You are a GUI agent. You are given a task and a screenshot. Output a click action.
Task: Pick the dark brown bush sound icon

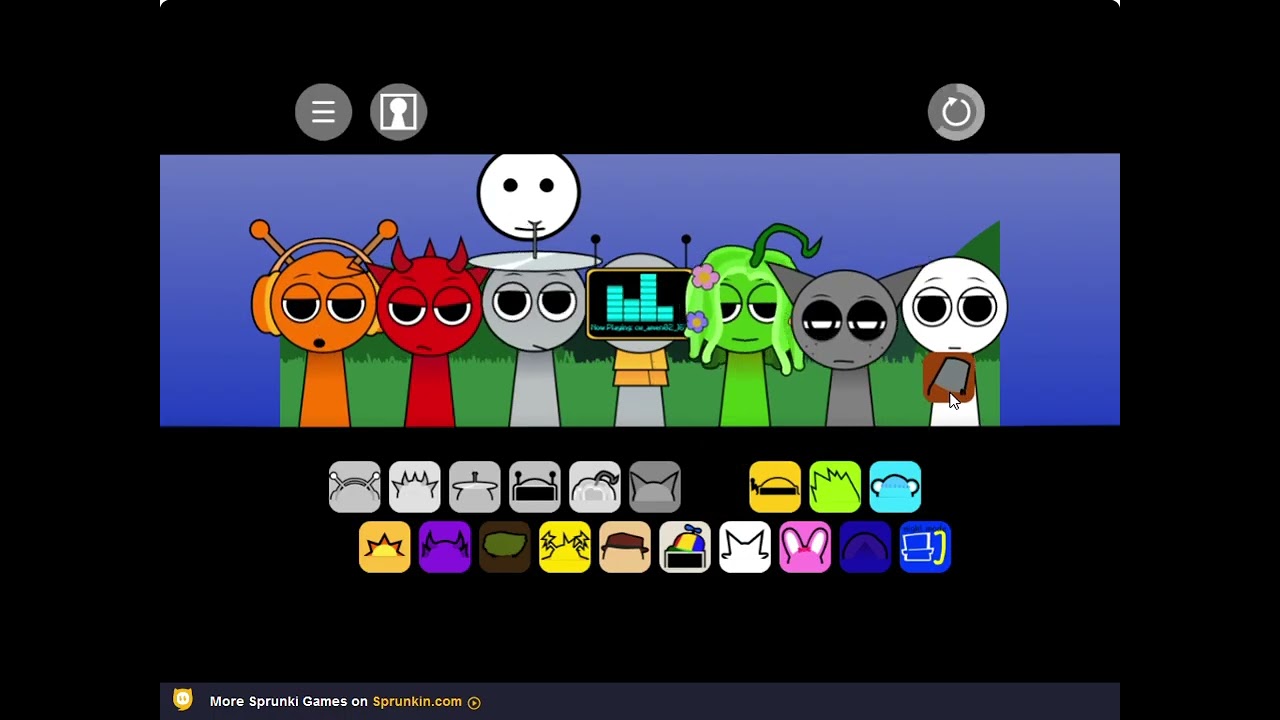(x=505, y=547)
